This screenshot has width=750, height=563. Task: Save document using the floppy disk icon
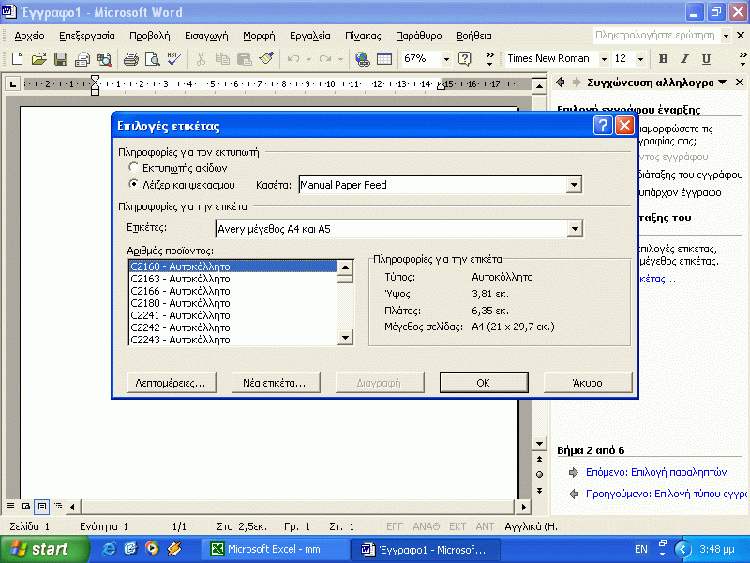click(60, 59)
